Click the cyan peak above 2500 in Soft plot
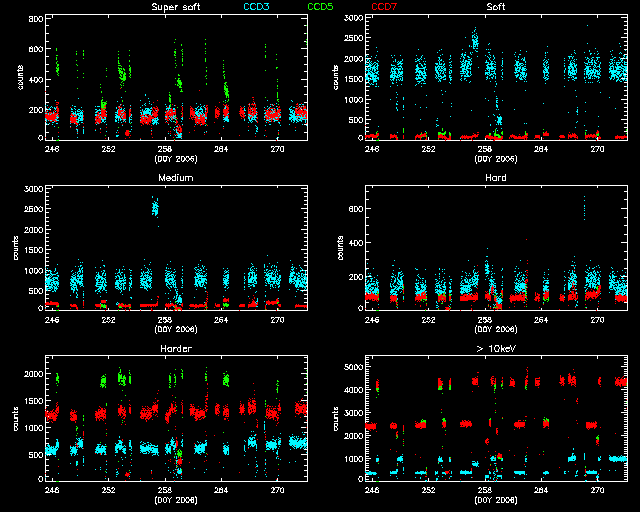Image resolution: width=640 pixels, height=512 pixels. tap(474, 38)
